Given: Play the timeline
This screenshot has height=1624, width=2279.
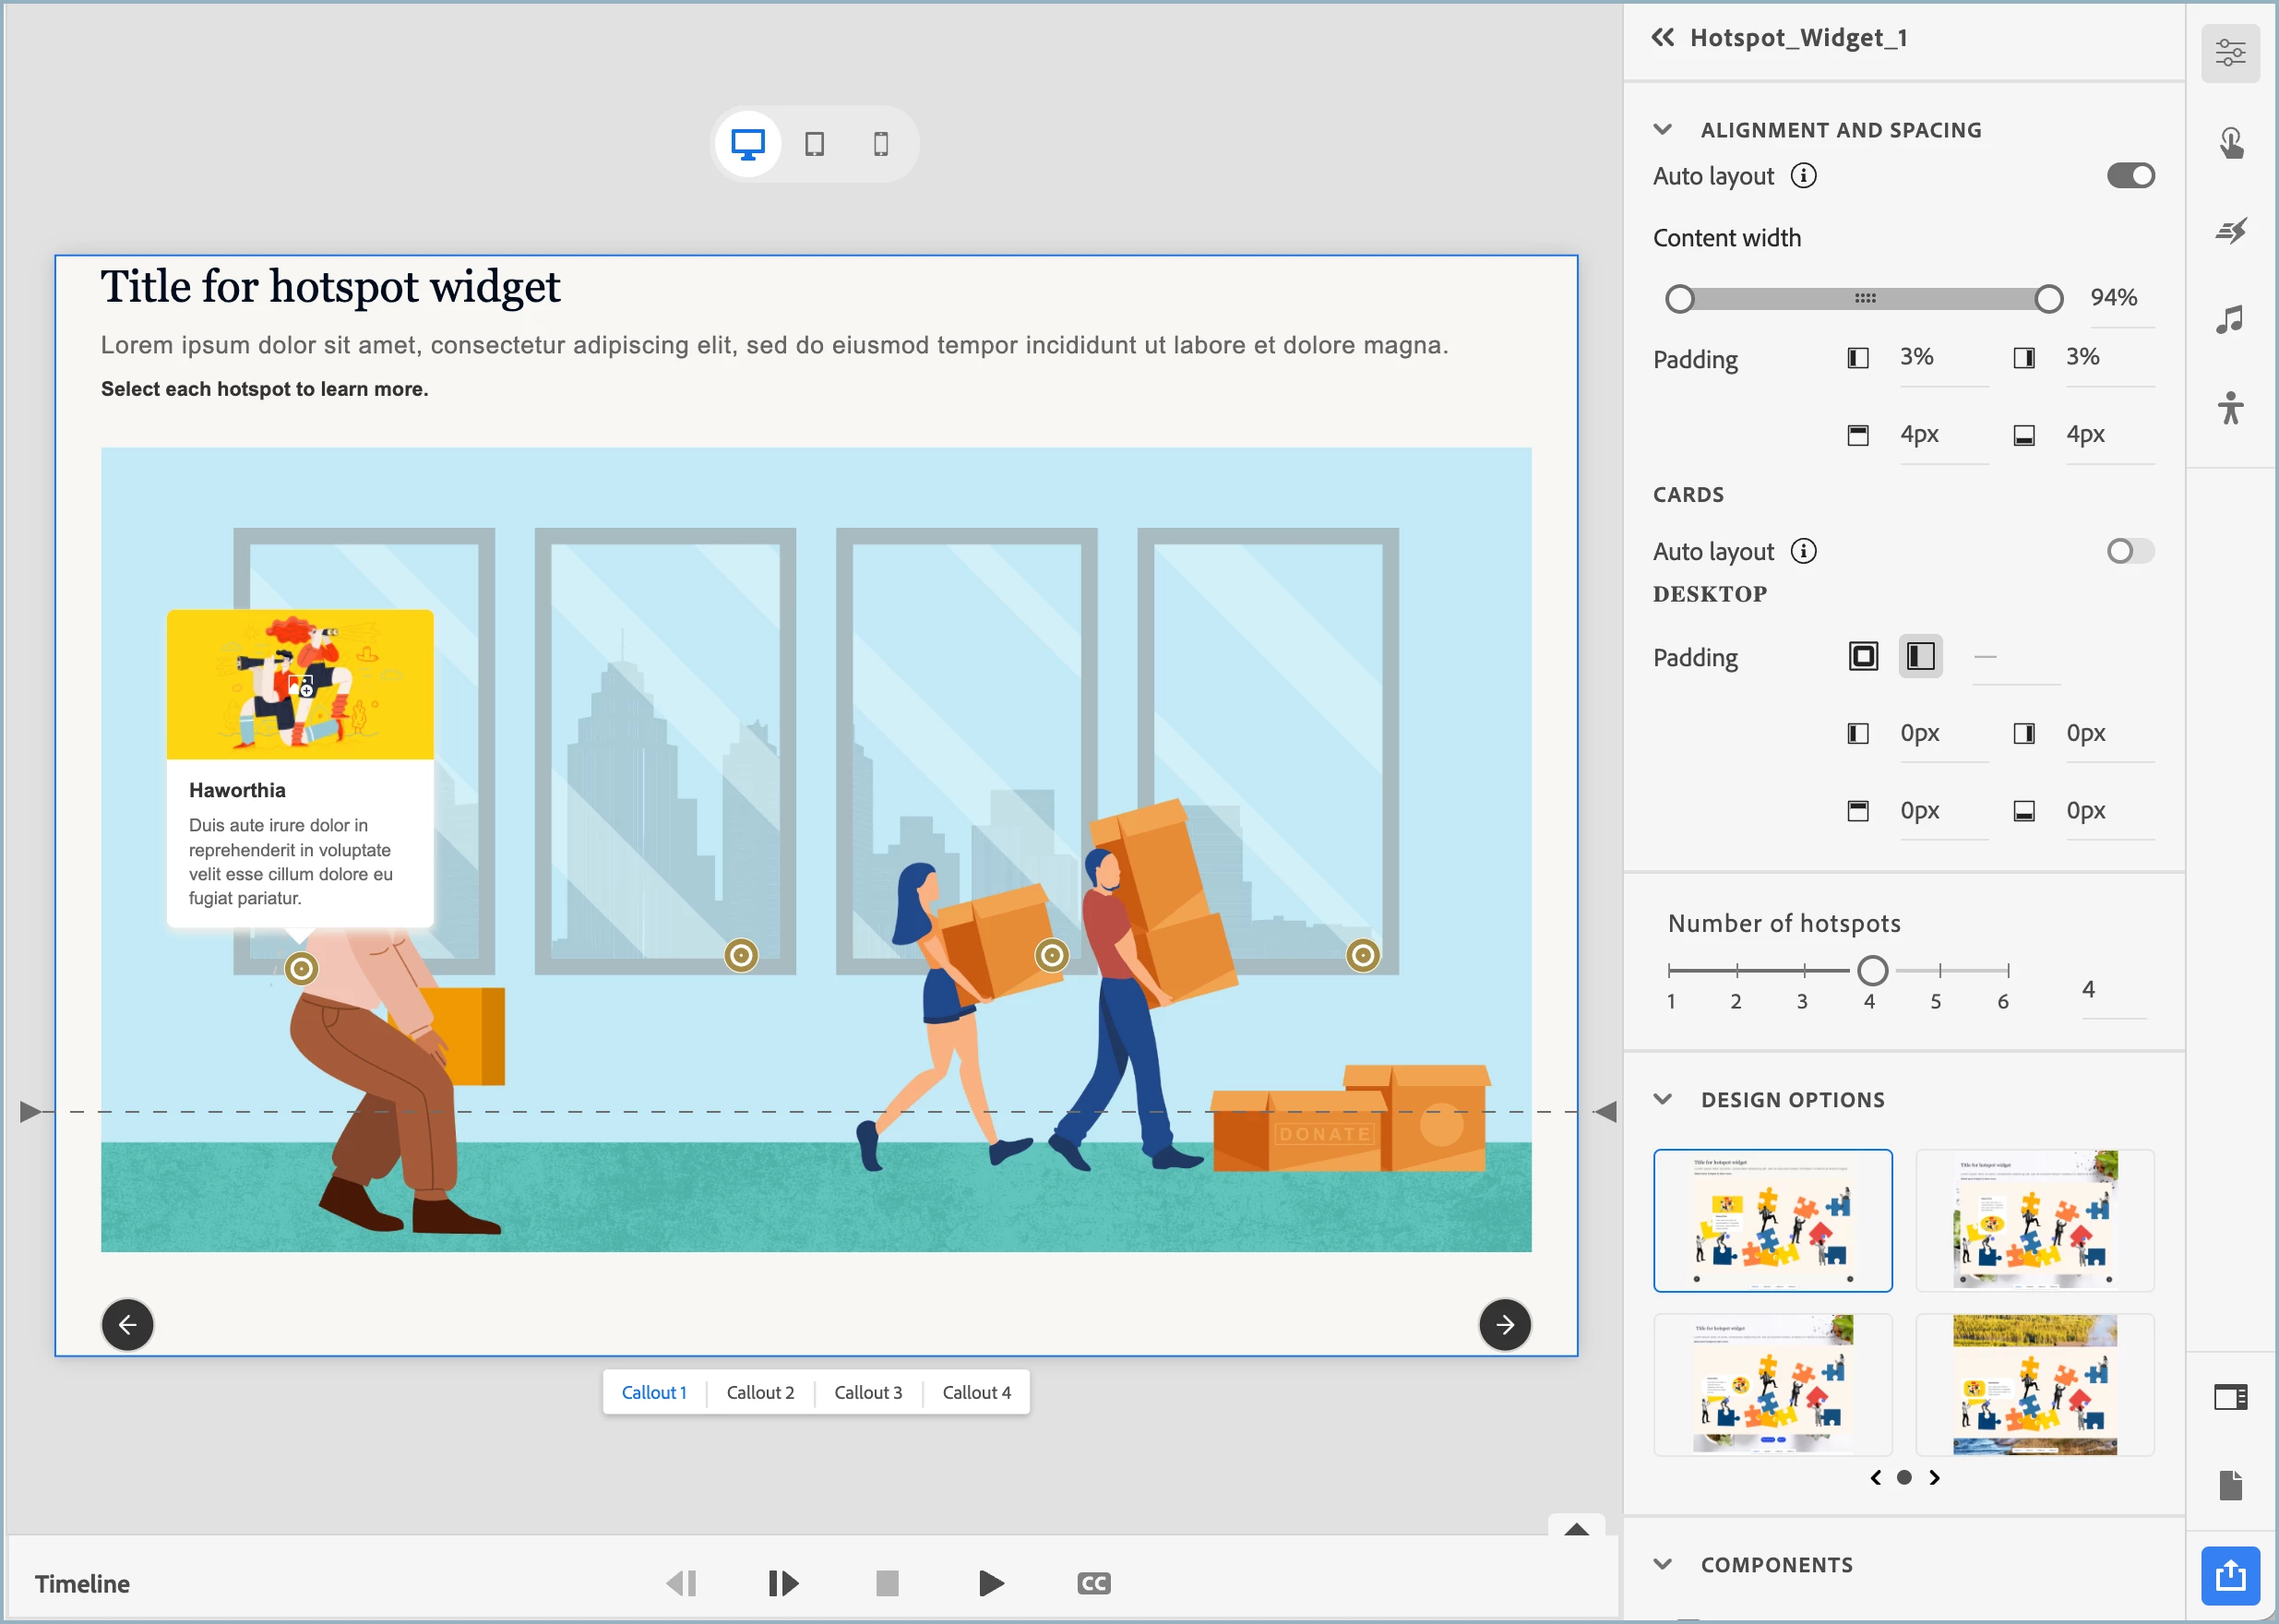Looking at the screenshot, I should pyautogui.click(x=990, y=1583).
